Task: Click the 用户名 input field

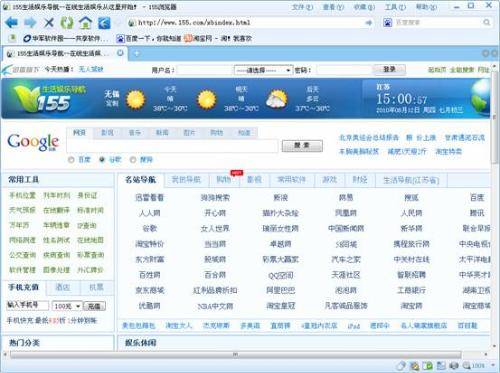Action: (x=205, y=70)
